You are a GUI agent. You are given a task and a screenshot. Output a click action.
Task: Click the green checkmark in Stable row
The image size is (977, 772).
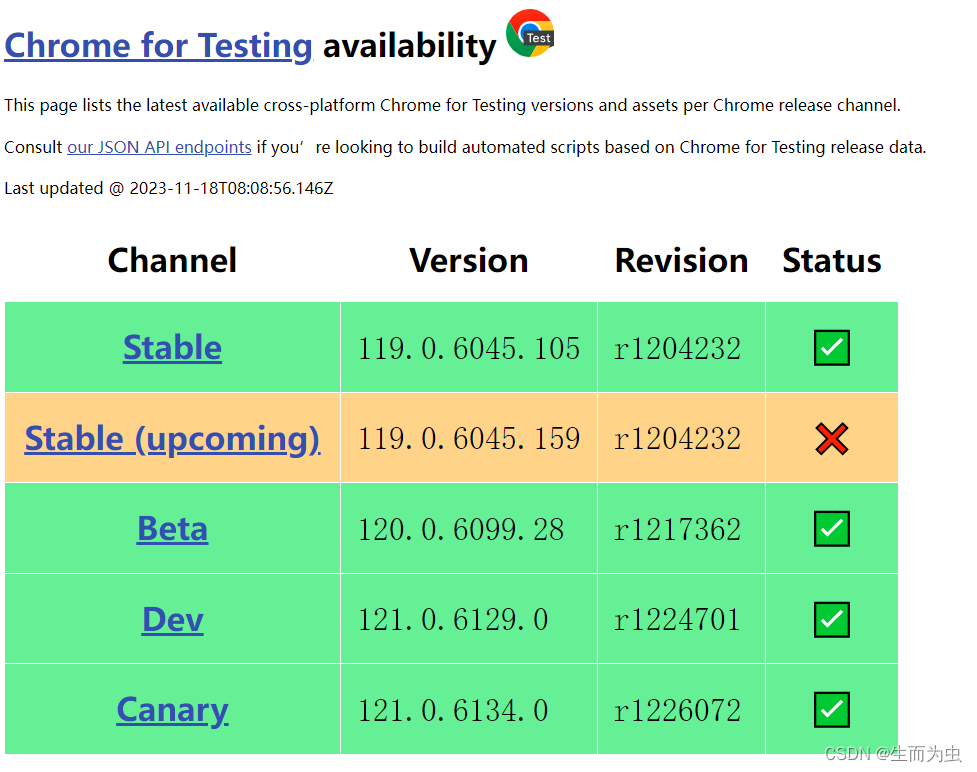(x=832, y=348)
